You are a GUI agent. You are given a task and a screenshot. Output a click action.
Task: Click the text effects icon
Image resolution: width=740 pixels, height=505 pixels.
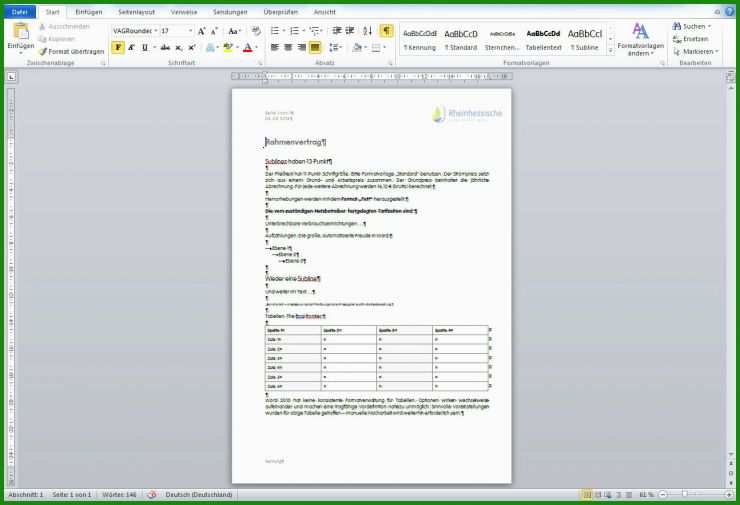(210, 48)
